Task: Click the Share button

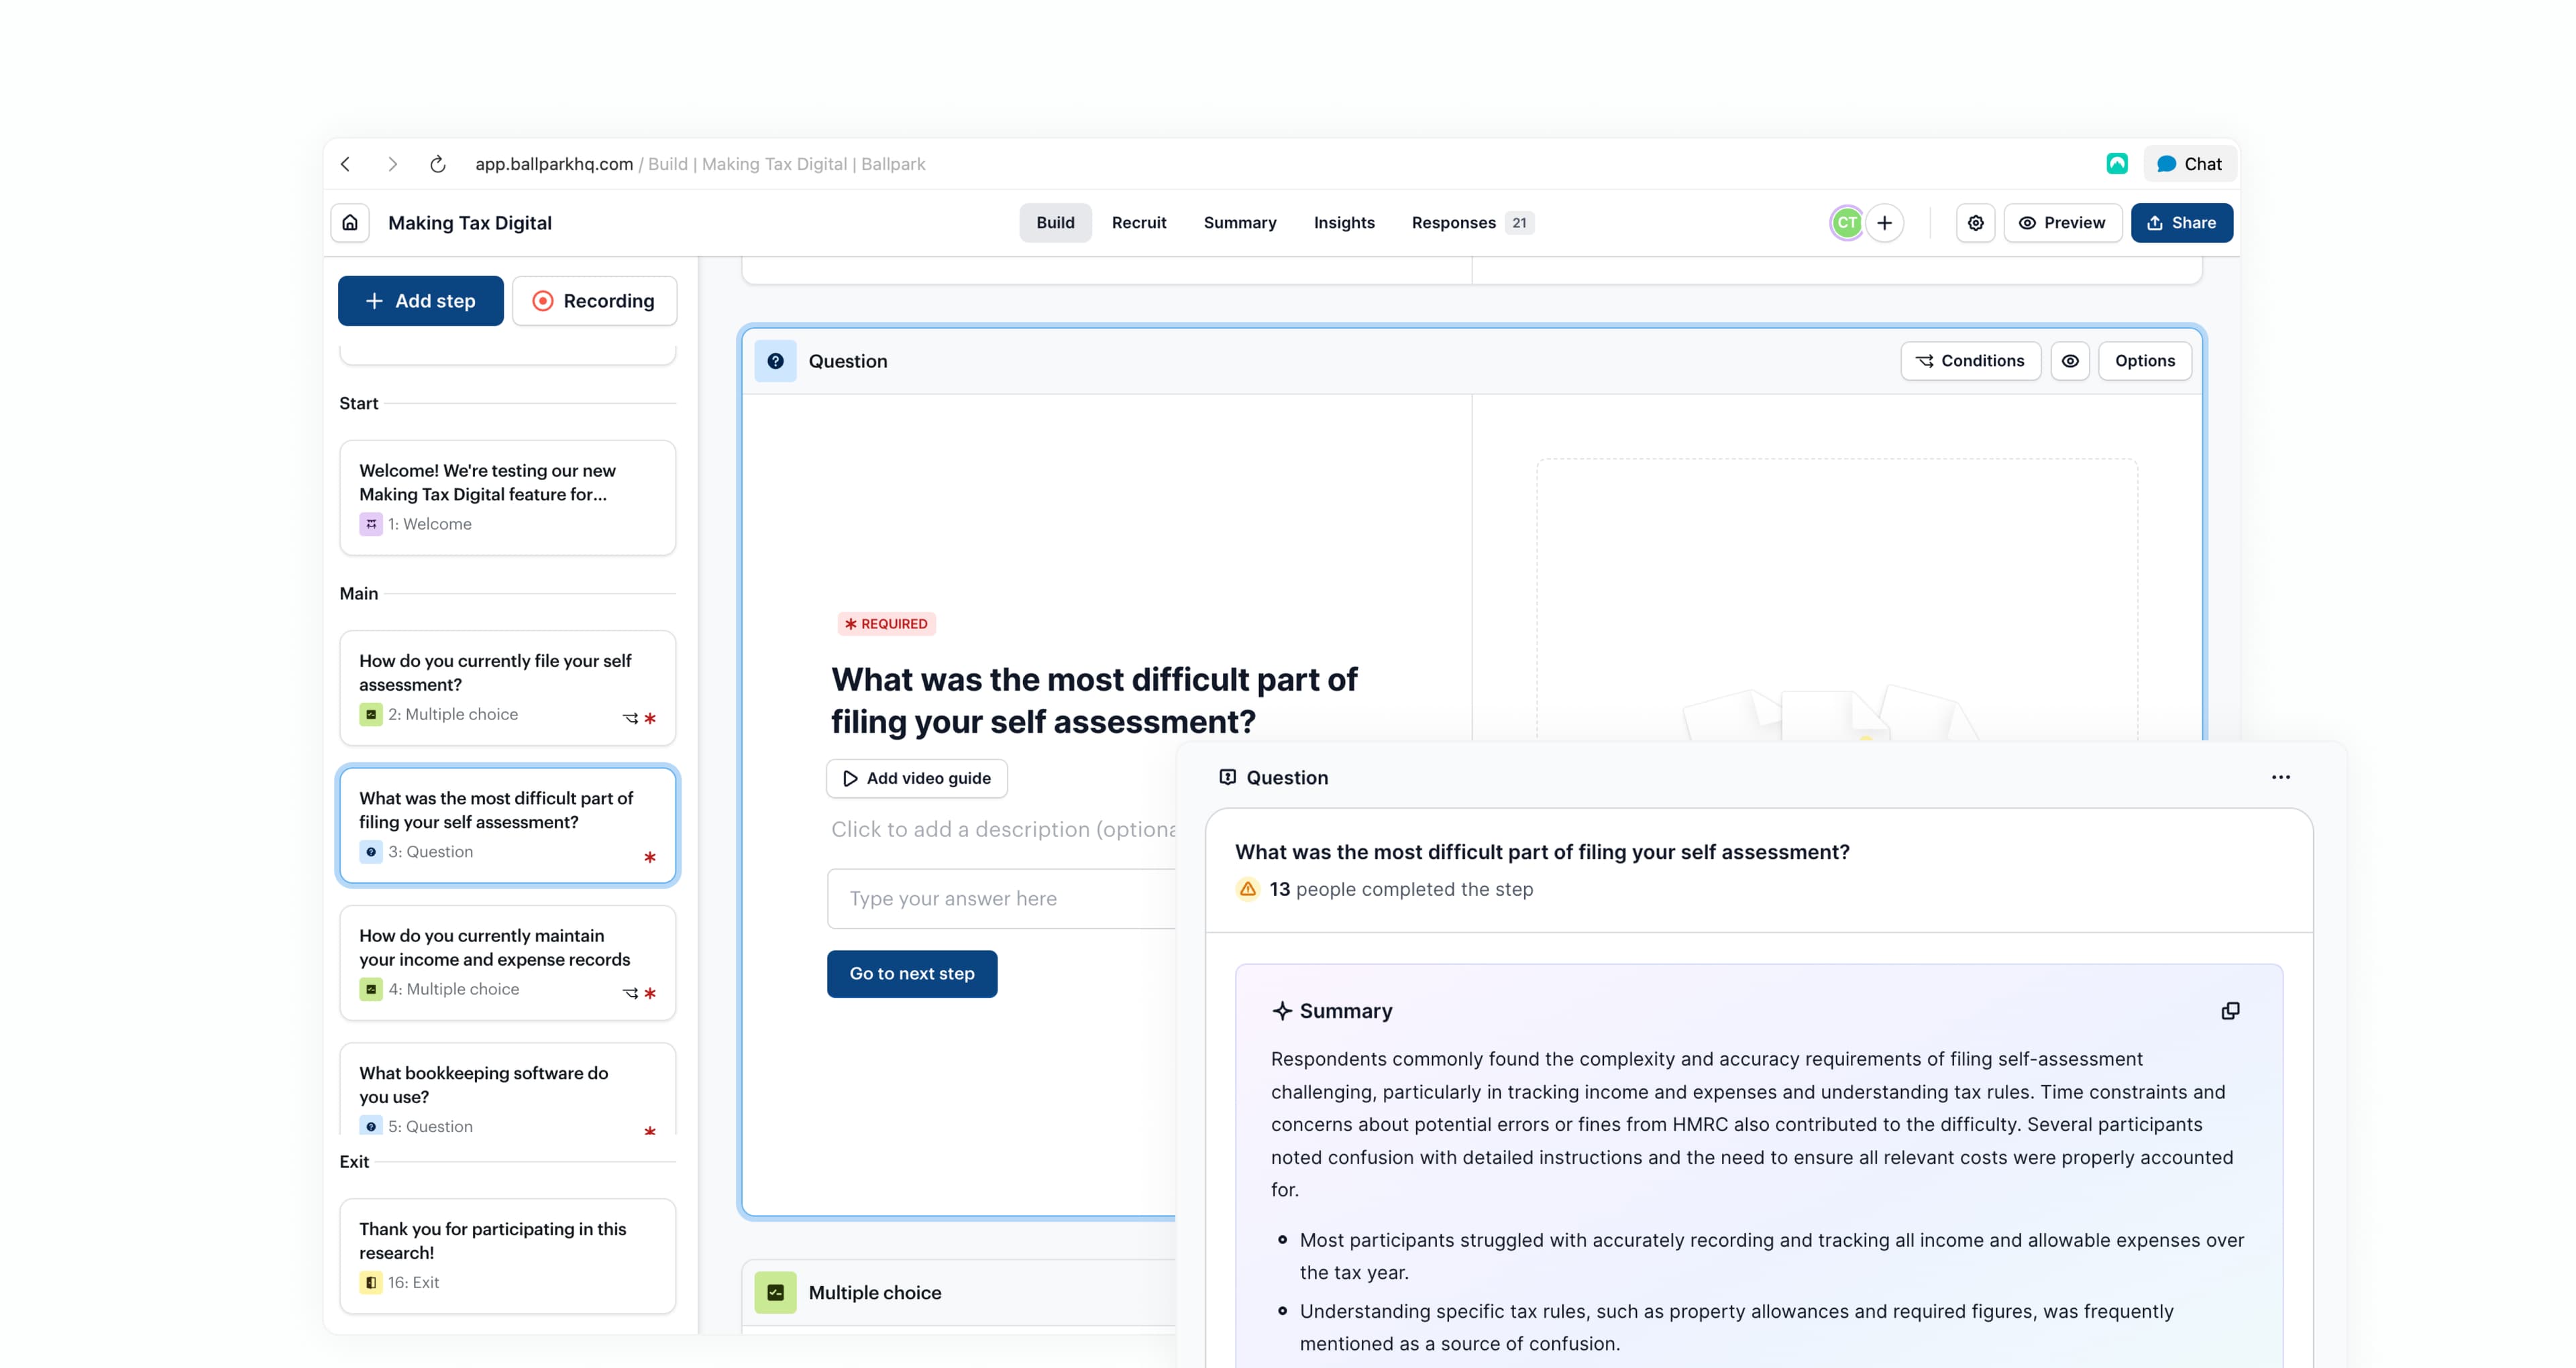Action: coord(2182,222)
